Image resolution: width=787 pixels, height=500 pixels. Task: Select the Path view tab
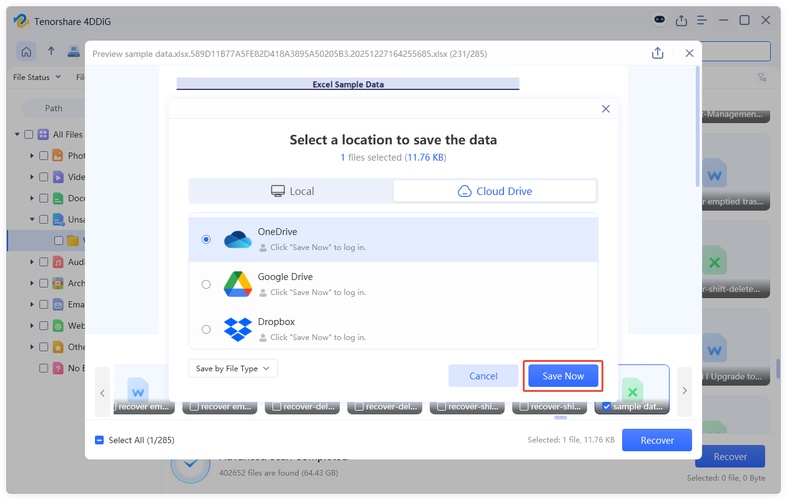(53, 108)
